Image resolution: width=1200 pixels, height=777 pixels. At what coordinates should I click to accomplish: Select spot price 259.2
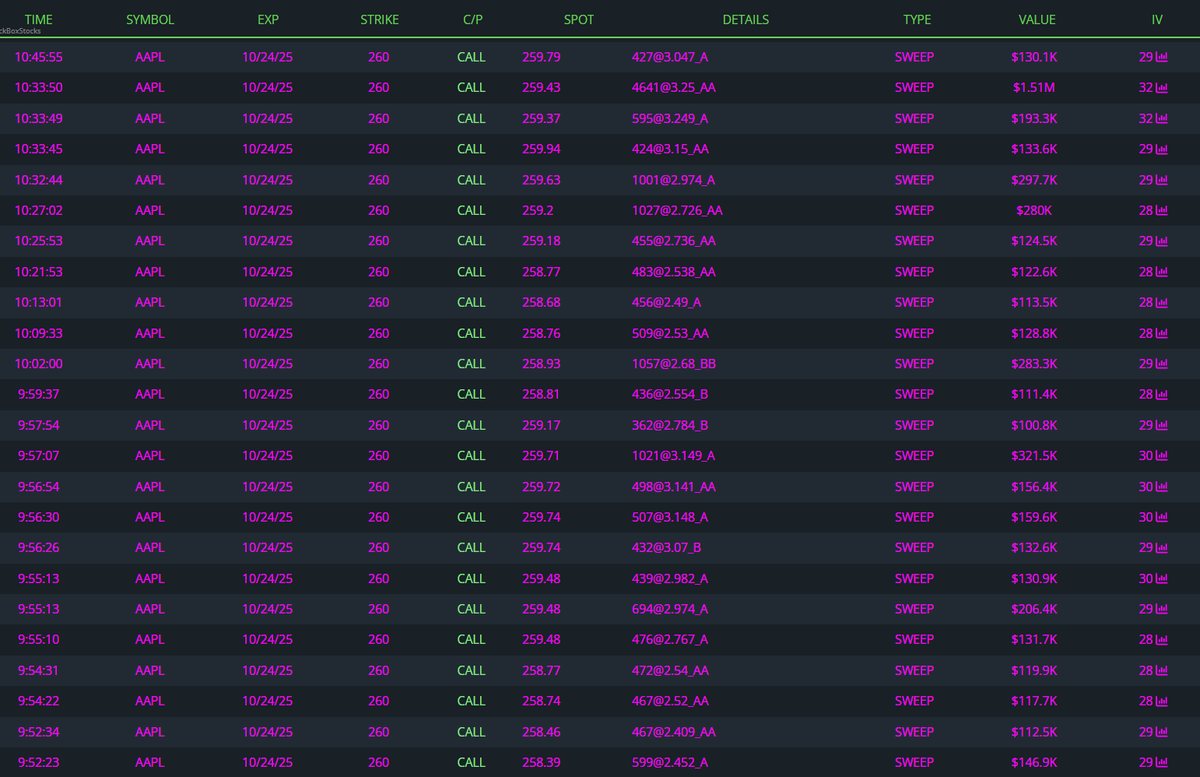point(538,211)
